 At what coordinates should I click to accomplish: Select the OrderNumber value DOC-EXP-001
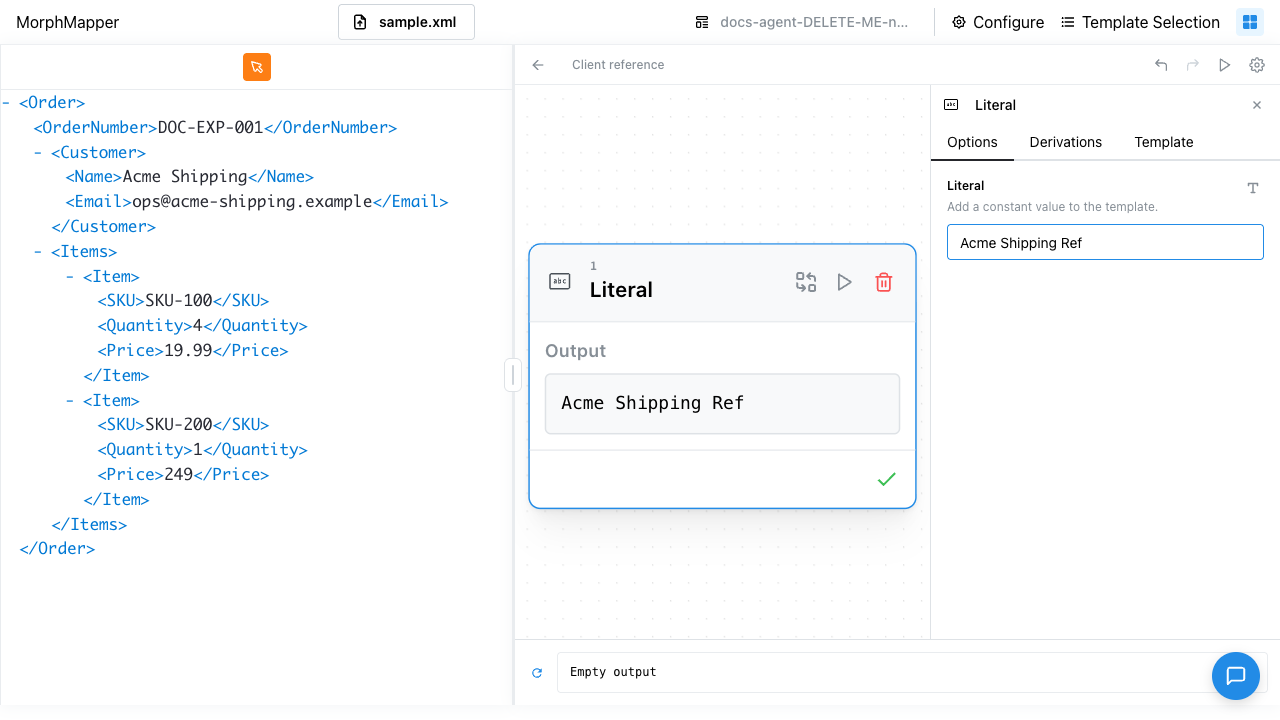[x=210, y=127]
